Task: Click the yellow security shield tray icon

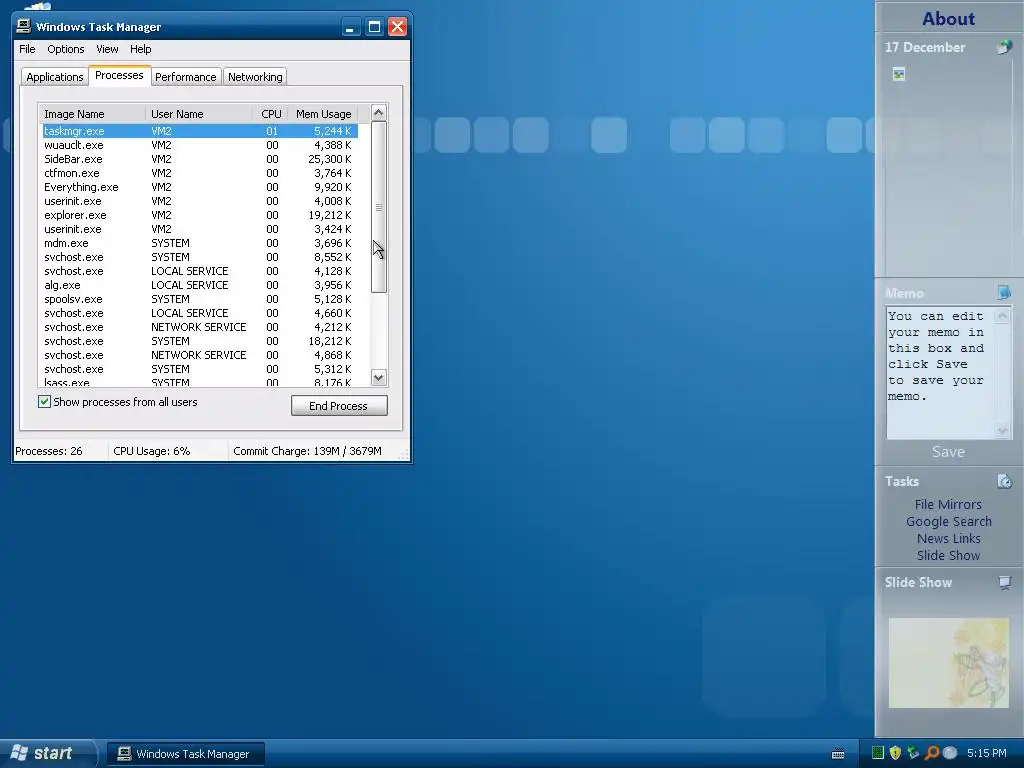Action: [895, 753]
